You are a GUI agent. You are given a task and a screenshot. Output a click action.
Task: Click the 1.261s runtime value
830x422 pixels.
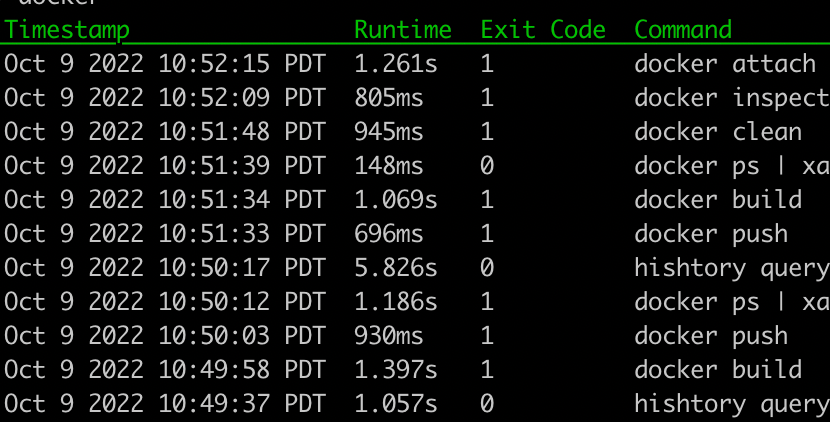[x=396, y=64]
